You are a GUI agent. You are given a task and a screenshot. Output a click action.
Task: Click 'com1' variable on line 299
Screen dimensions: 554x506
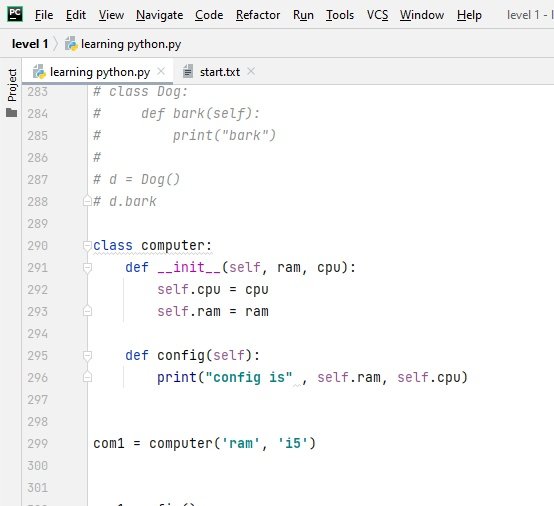[x=109, y=443]
